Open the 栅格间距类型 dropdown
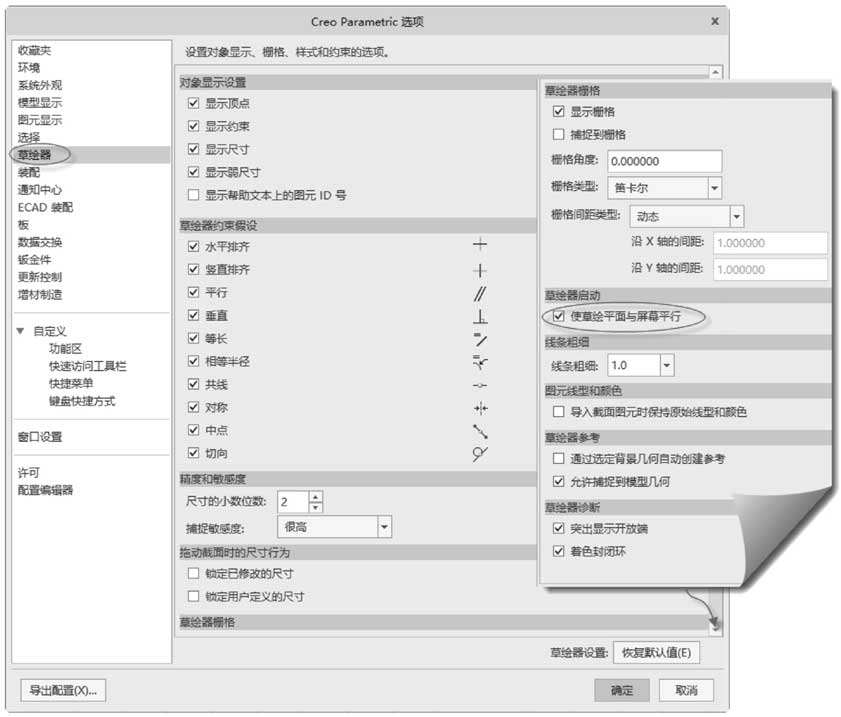Screen dimensions: 841x717 pos(736,217)
